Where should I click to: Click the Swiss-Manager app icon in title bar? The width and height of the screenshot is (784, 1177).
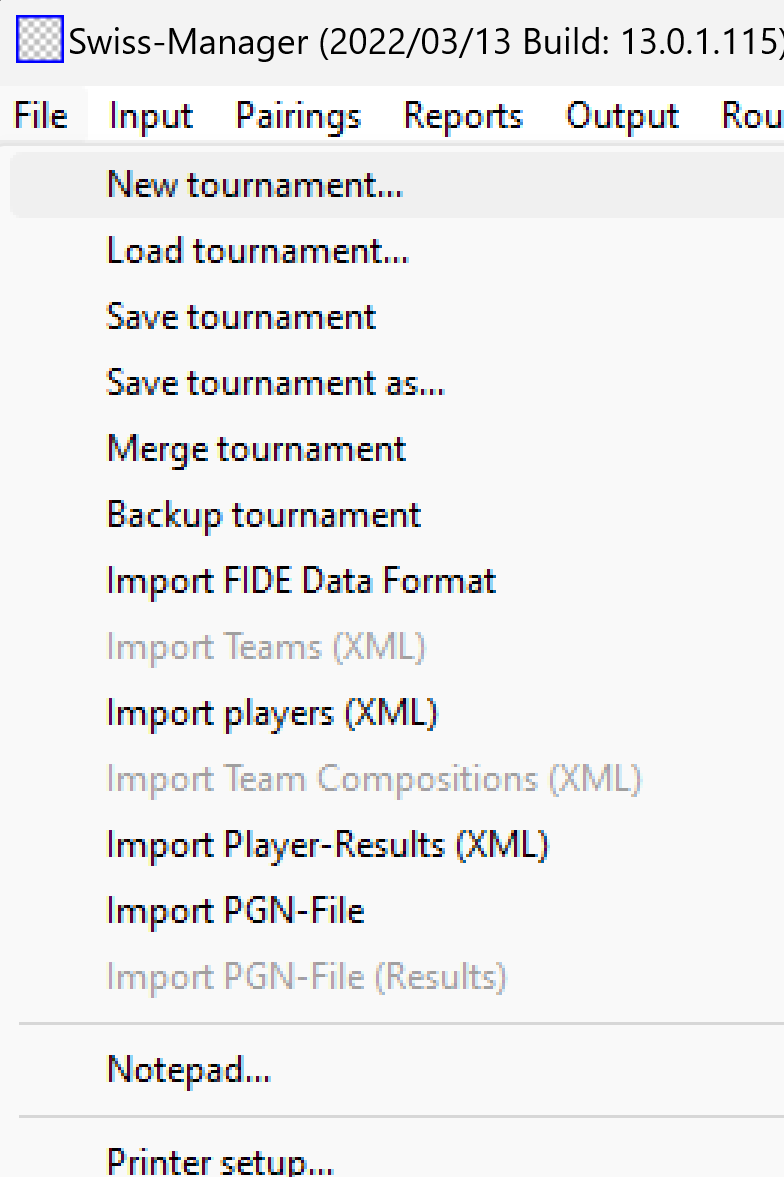tap(42, 41)
